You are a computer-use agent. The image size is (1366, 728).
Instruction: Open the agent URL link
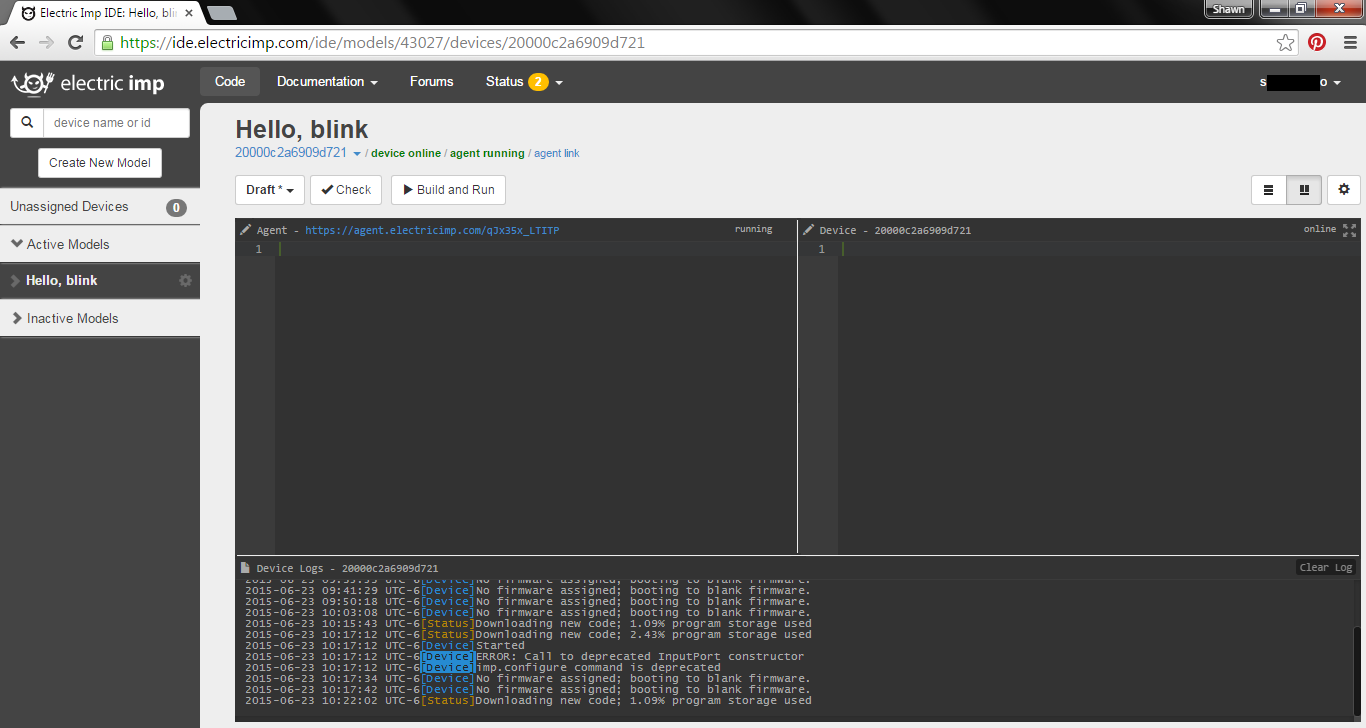(x=432, y=230)
